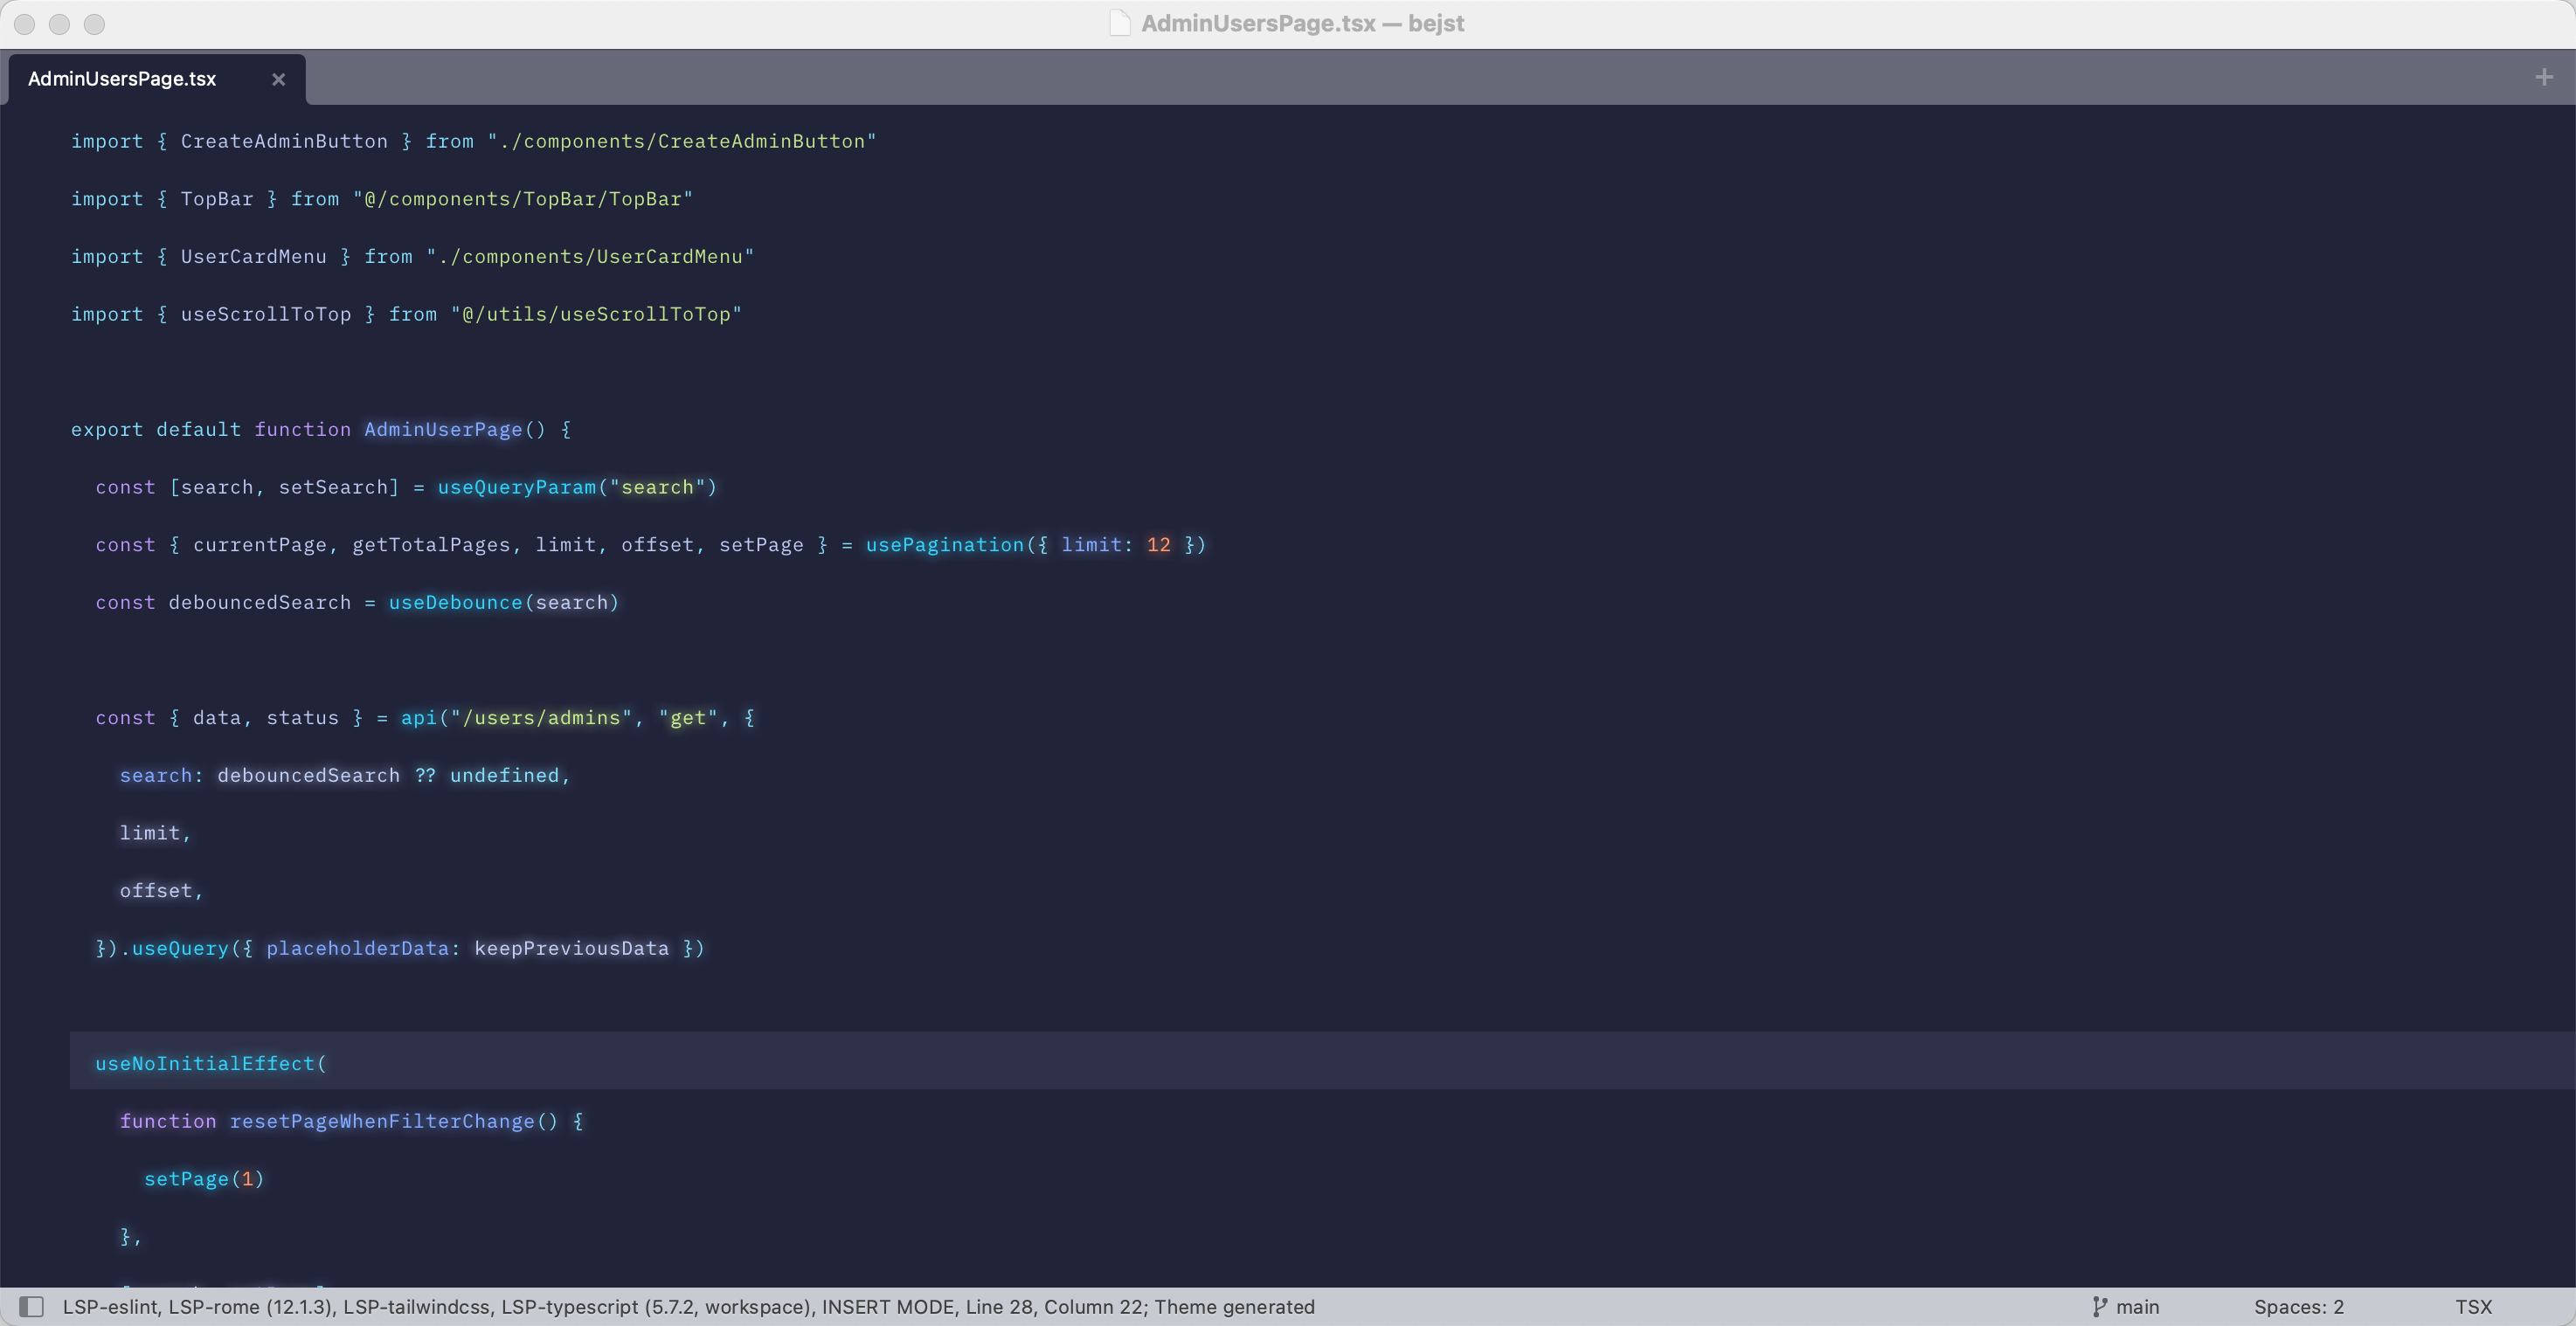Image resolution: width=2576 pixels, height=1326 pixels.
Task: Click the LSP-rome (12.1.3) status text
Action: pos(251,1306)
